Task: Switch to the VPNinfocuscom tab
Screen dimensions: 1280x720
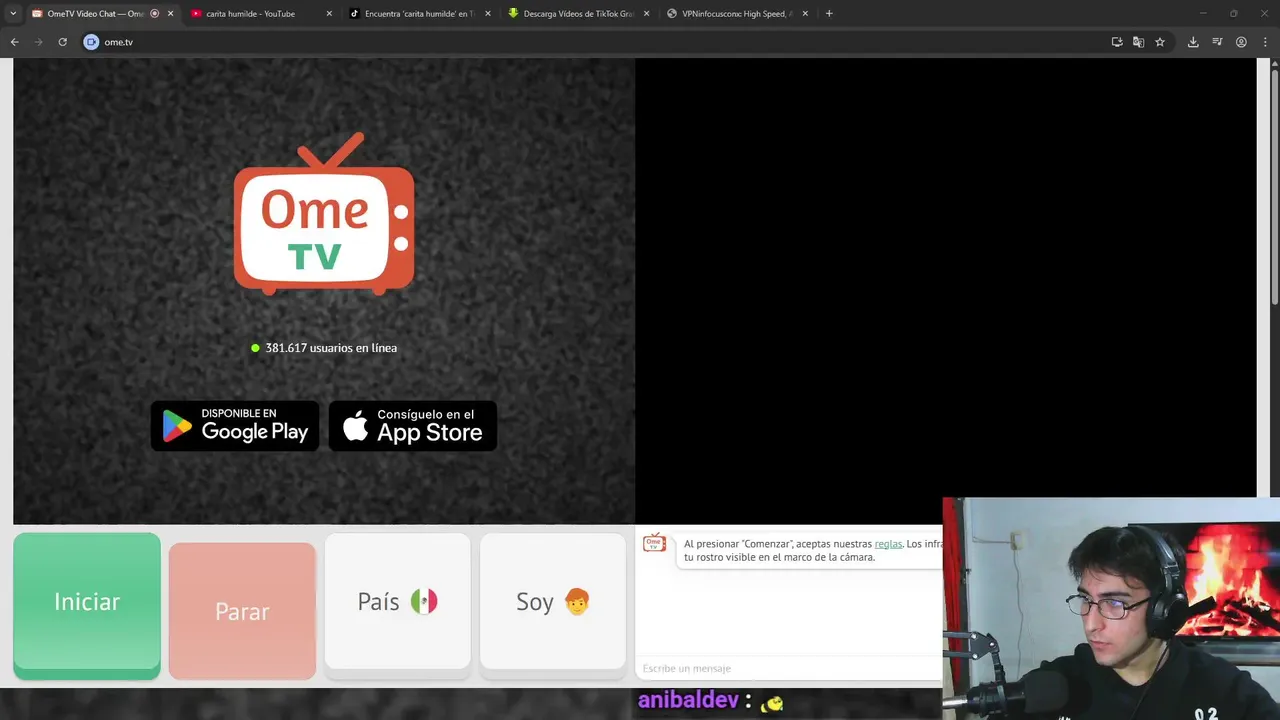Action: point(737,14)
